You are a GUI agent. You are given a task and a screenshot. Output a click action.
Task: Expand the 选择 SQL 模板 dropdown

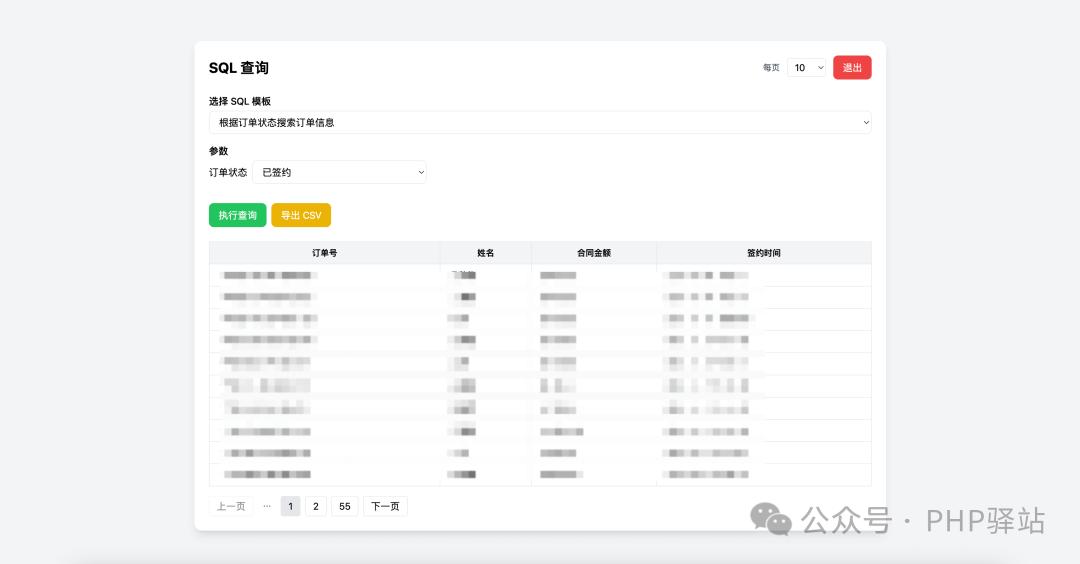click(540, 123)
